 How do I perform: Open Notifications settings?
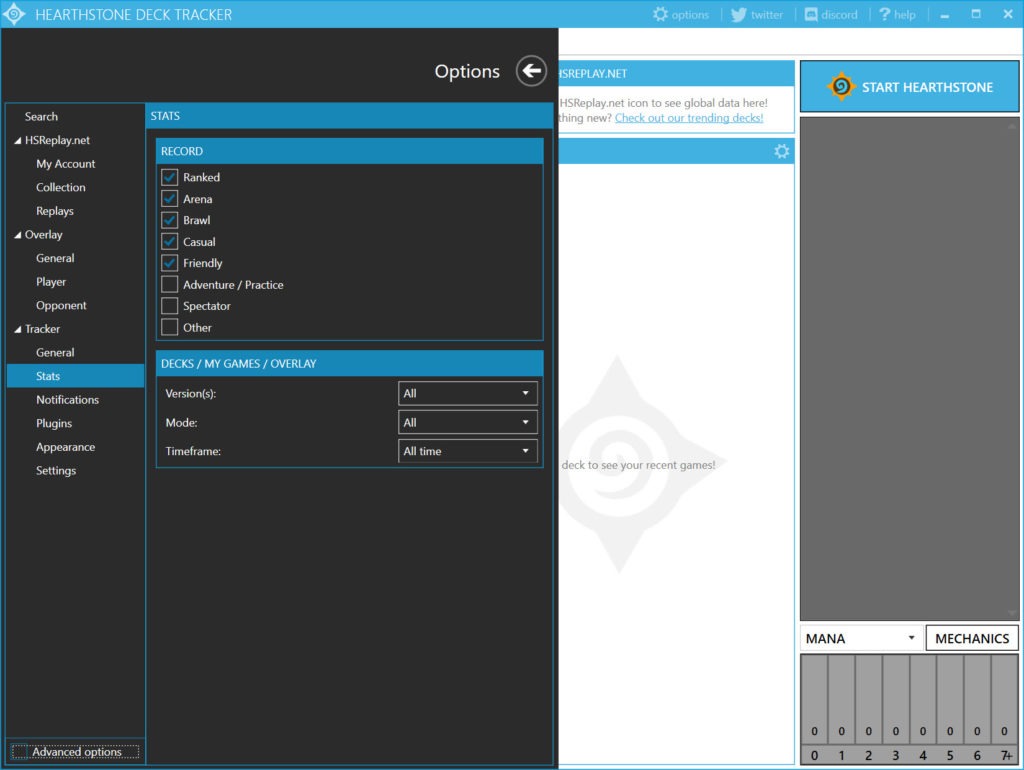[x=67, y=400]
